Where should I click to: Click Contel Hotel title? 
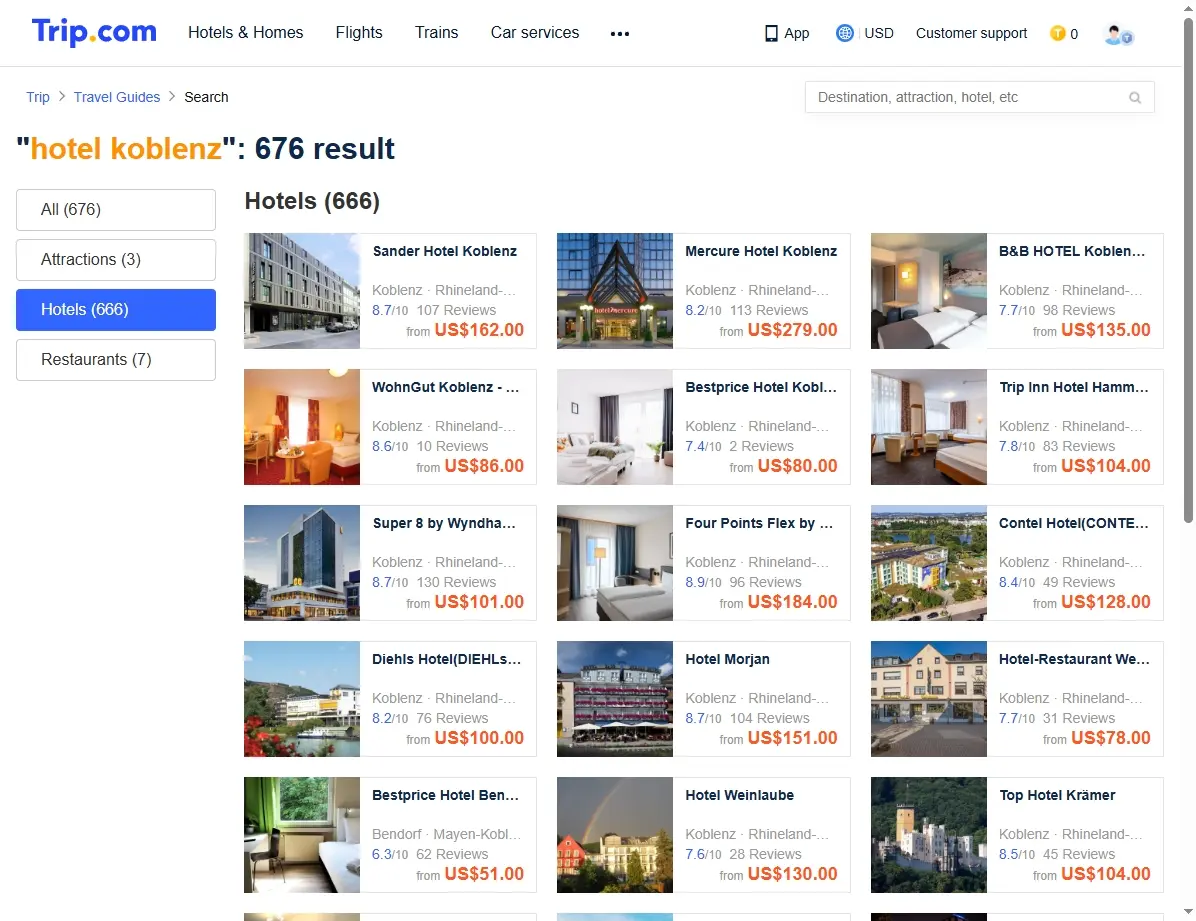(x=1073, y=523)
